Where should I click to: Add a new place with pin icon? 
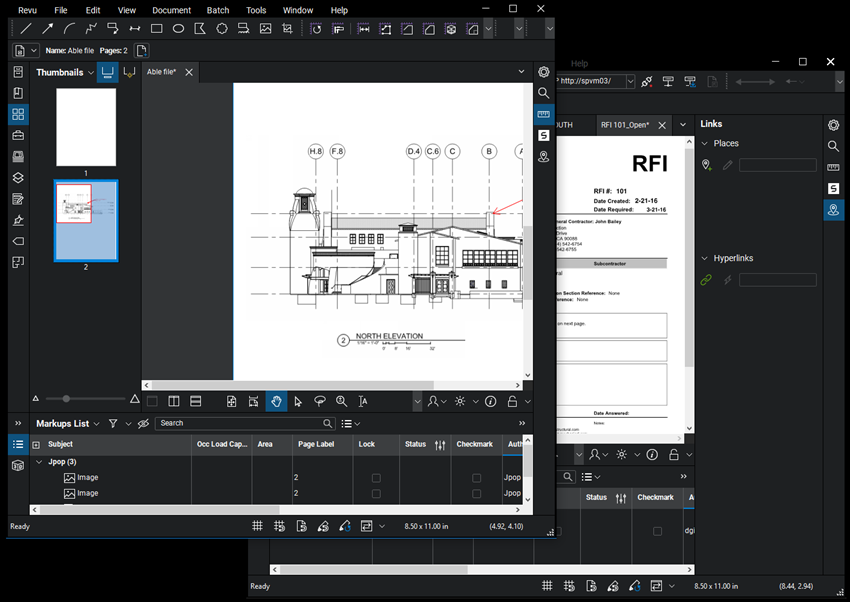pyautogui.click(x=707, y=165)
